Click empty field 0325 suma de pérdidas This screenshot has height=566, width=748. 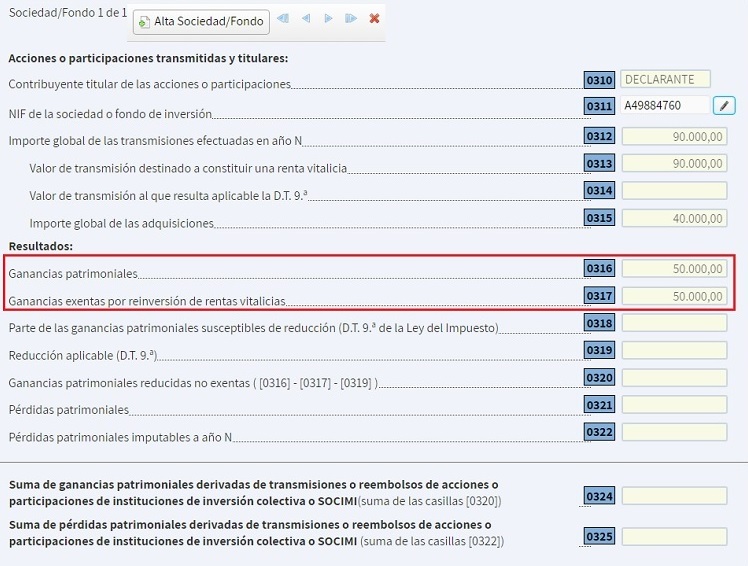pyautogui.click(x=675, y=536)
